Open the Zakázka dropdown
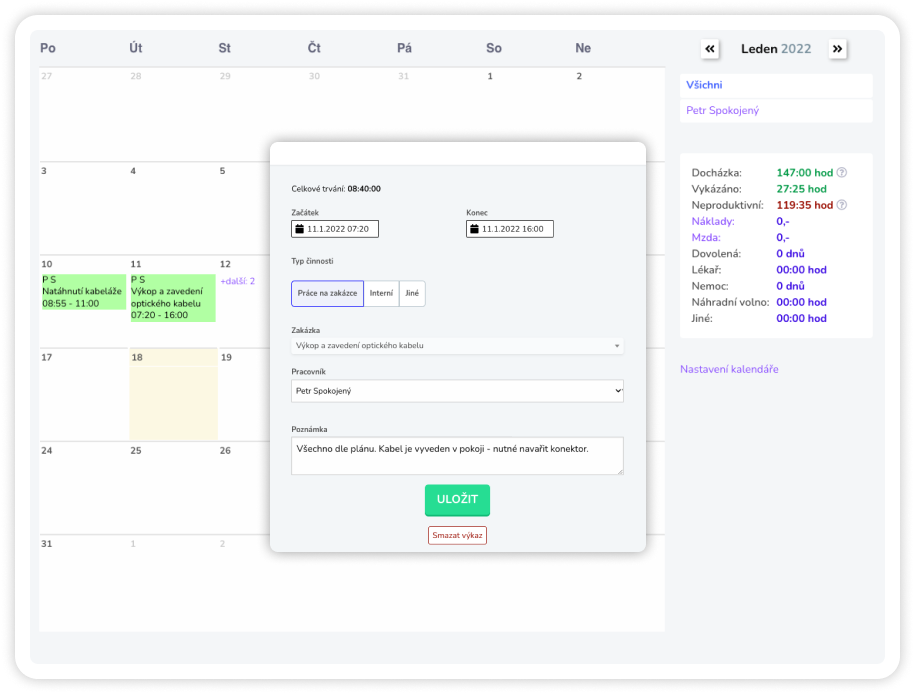Screen dimensions: 915x694 457,346
